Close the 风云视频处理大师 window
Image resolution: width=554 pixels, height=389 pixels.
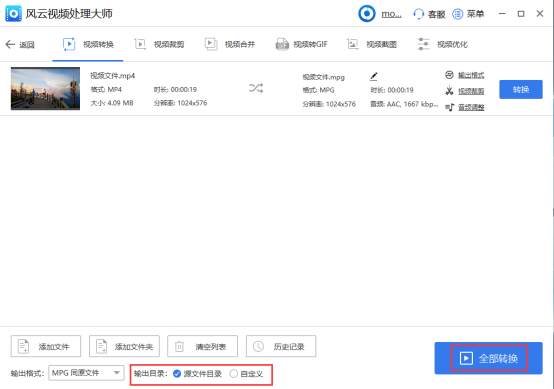[x=540, y=14]
